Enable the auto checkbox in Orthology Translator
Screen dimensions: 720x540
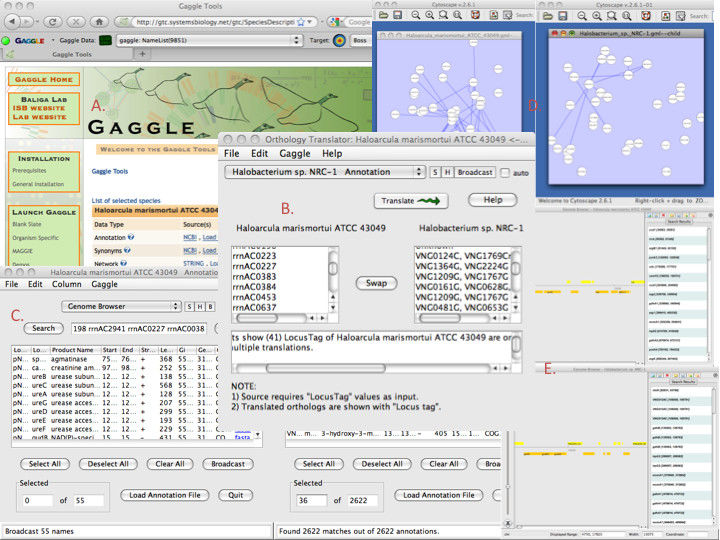(507, 172)
